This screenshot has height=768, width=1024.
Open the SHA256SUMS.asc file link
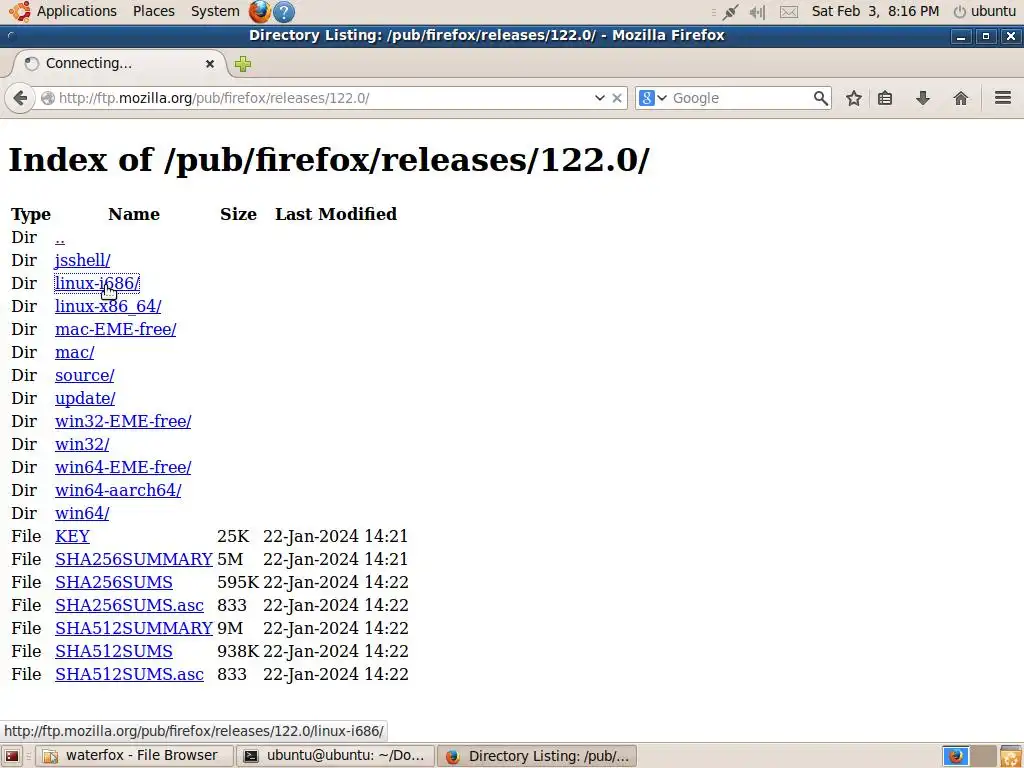click(129, 605)
